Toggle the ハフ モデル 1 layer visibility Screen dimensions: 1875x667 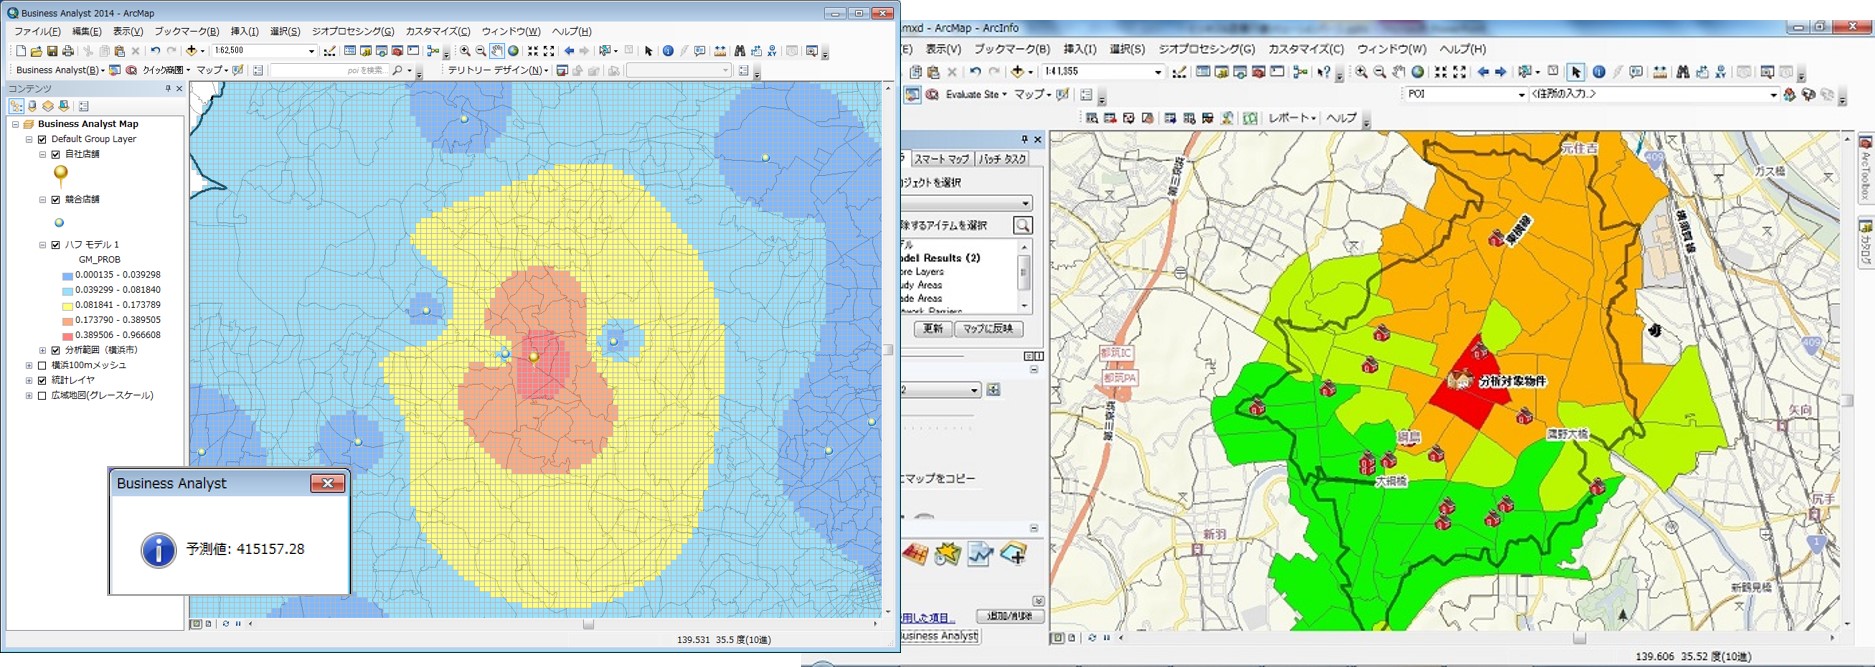[x=56, y=245]
